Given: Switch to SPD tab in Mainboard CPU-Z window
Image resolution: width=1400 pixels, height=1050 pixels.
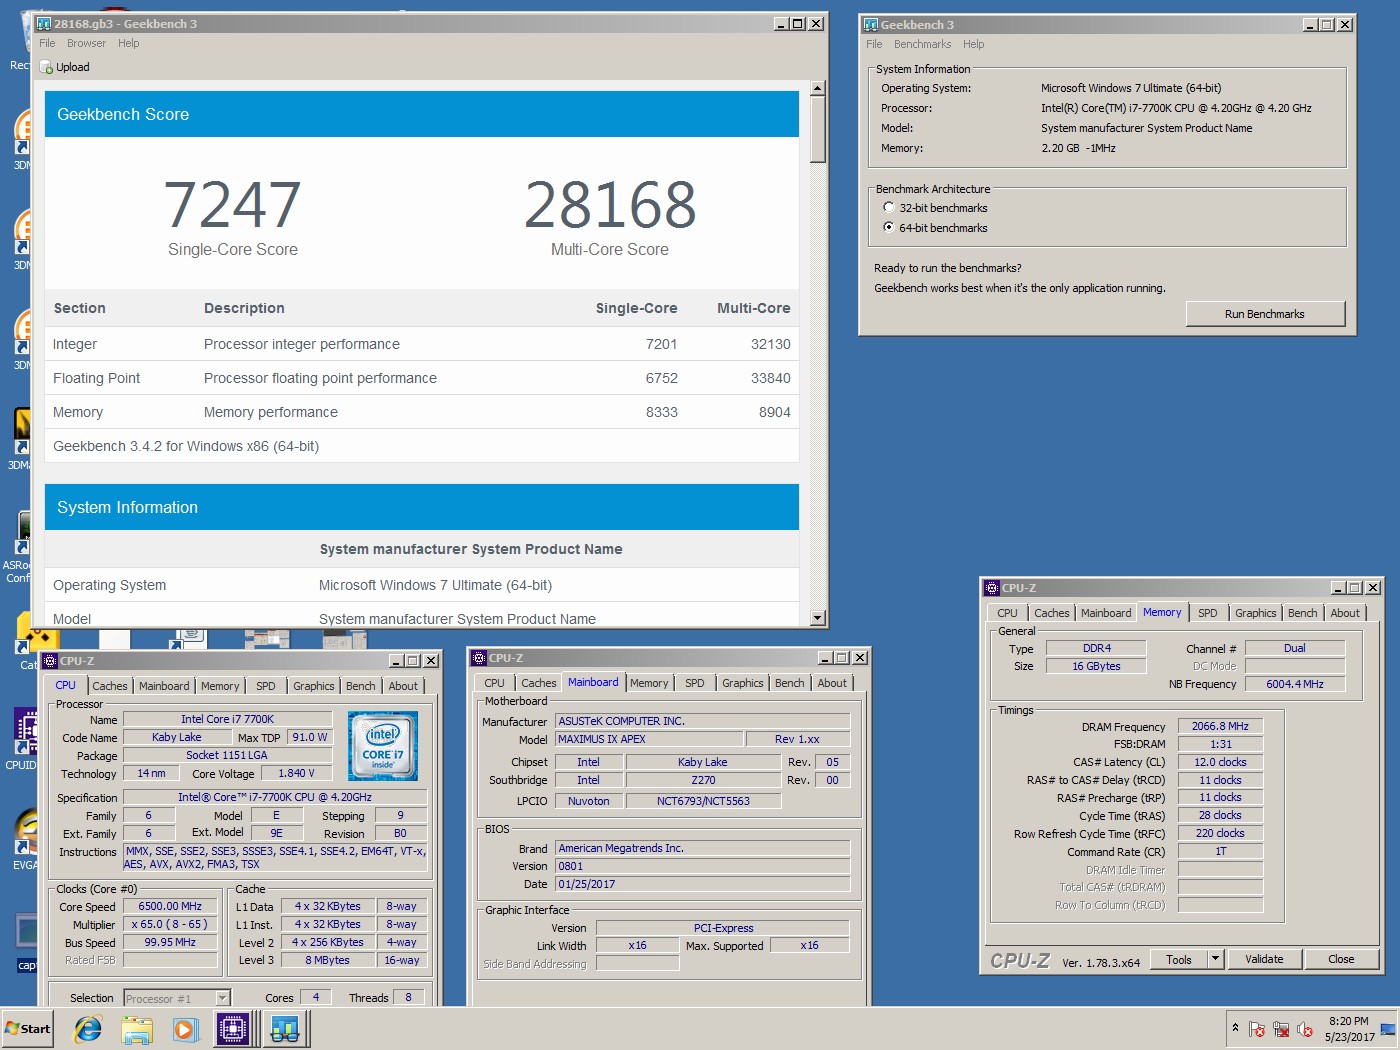Looking at the screenshot, I should click(695, 683).
